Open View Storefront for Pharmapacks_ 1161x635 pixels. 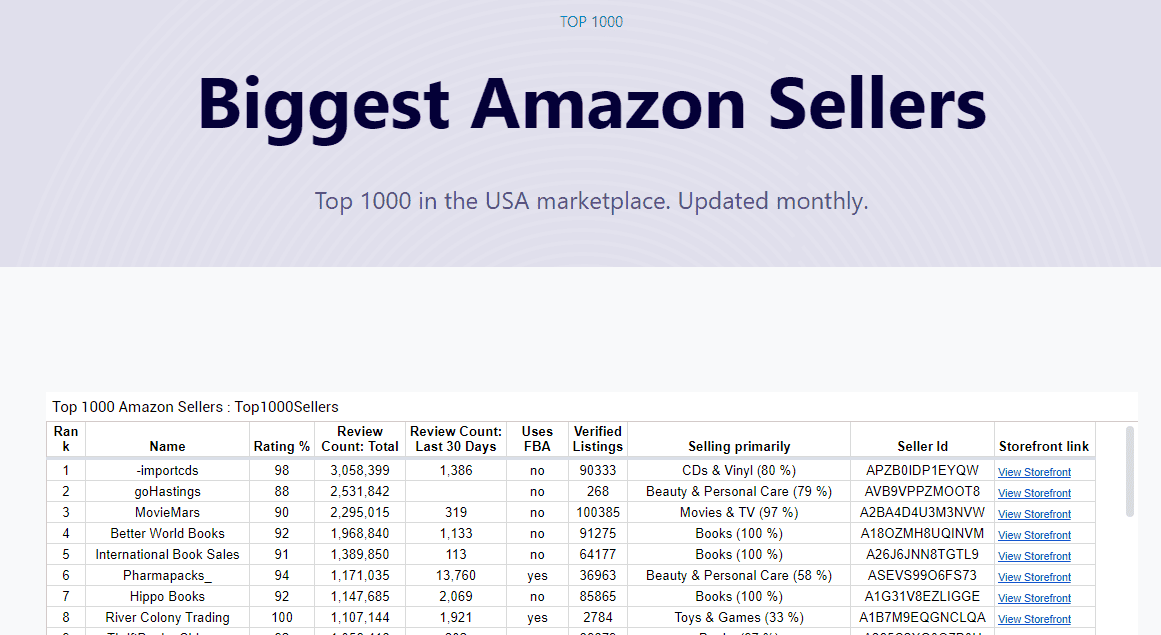pos(1034,577)
